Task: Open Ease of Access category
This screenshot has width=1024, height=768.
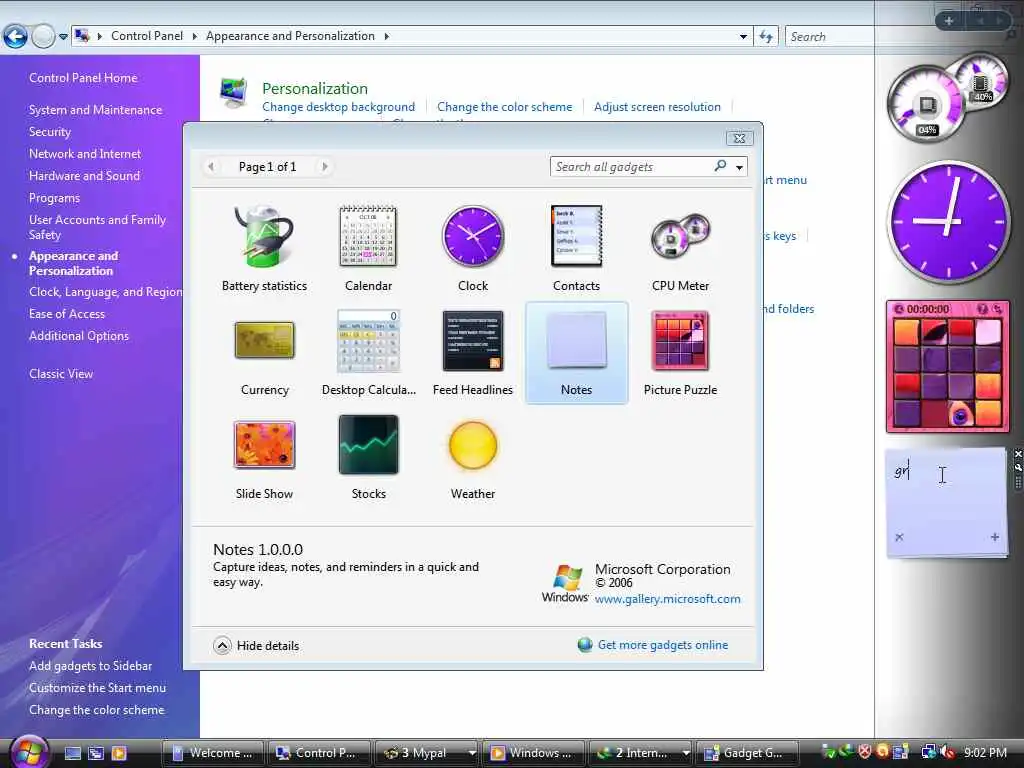Action: pyautogui.click(x=67, y=314)
